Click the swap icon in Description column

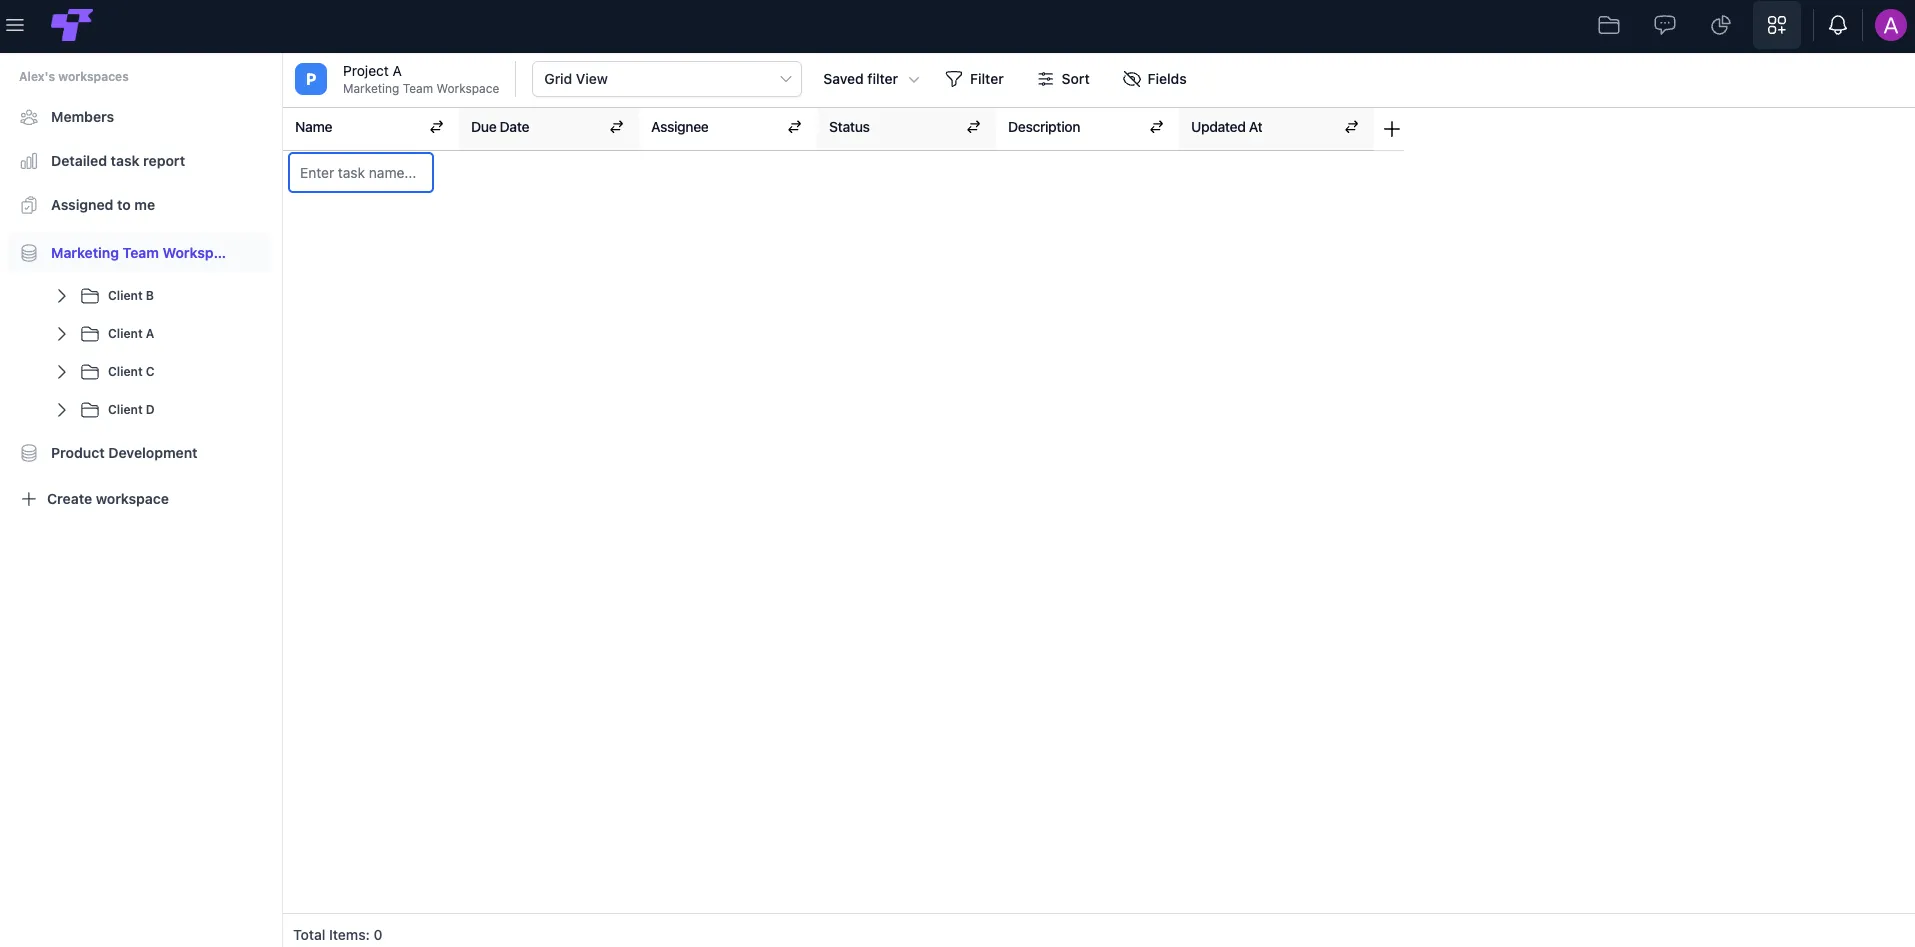click(x=1157, y=127)
